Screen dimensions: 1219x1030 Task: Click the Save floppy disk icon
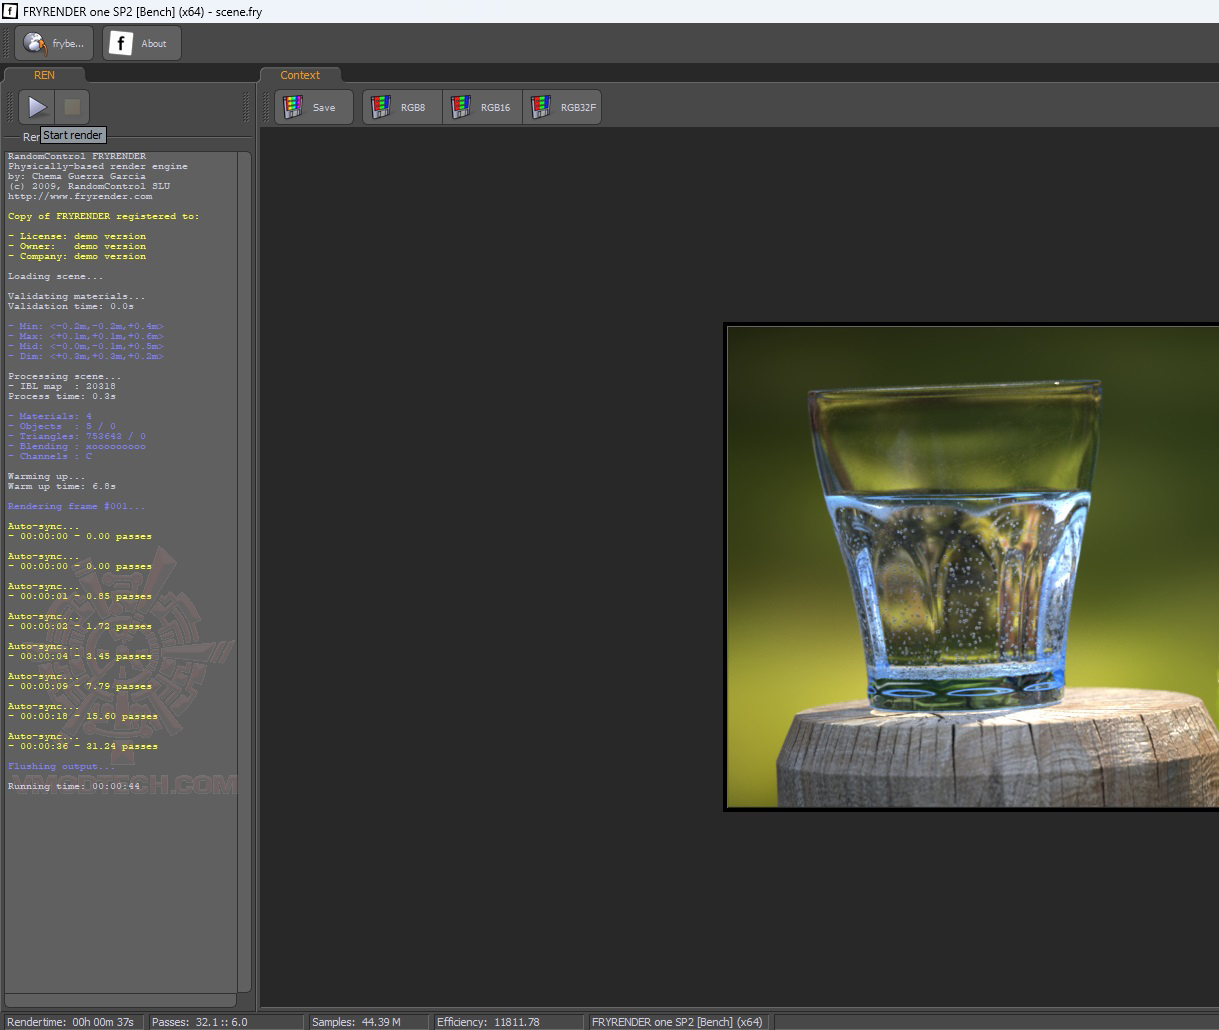pos(293,107)
